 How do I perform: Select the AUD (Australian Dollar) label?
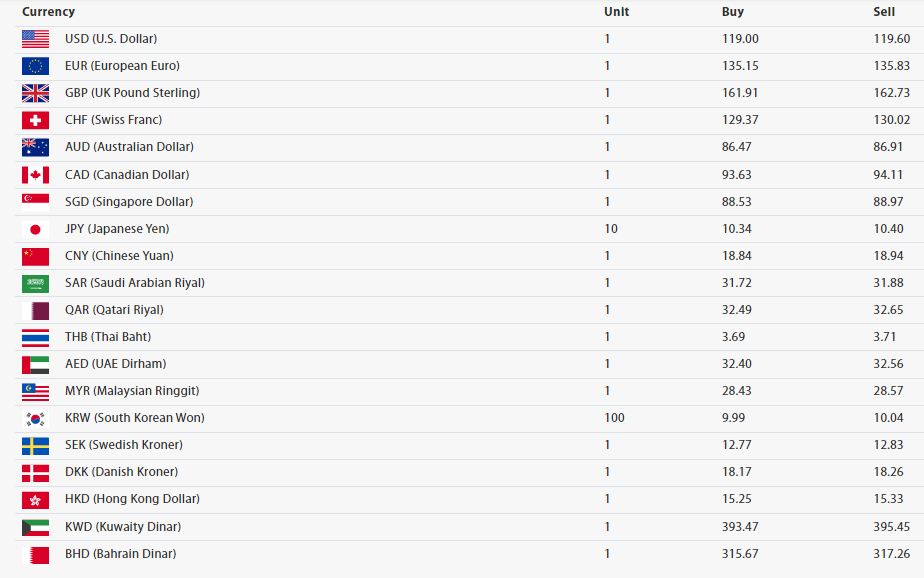[x=129, y=147]
